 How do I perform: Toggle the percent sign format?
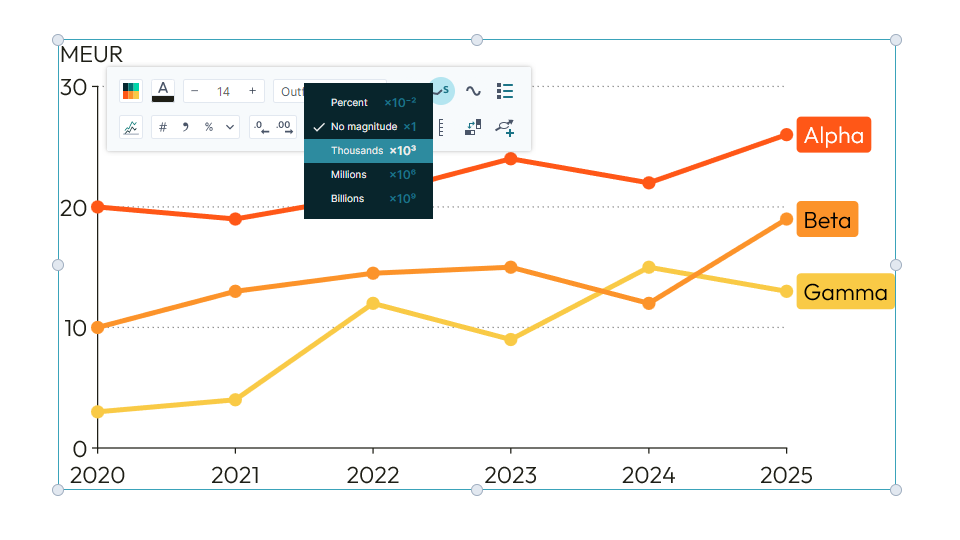(209, 127)
